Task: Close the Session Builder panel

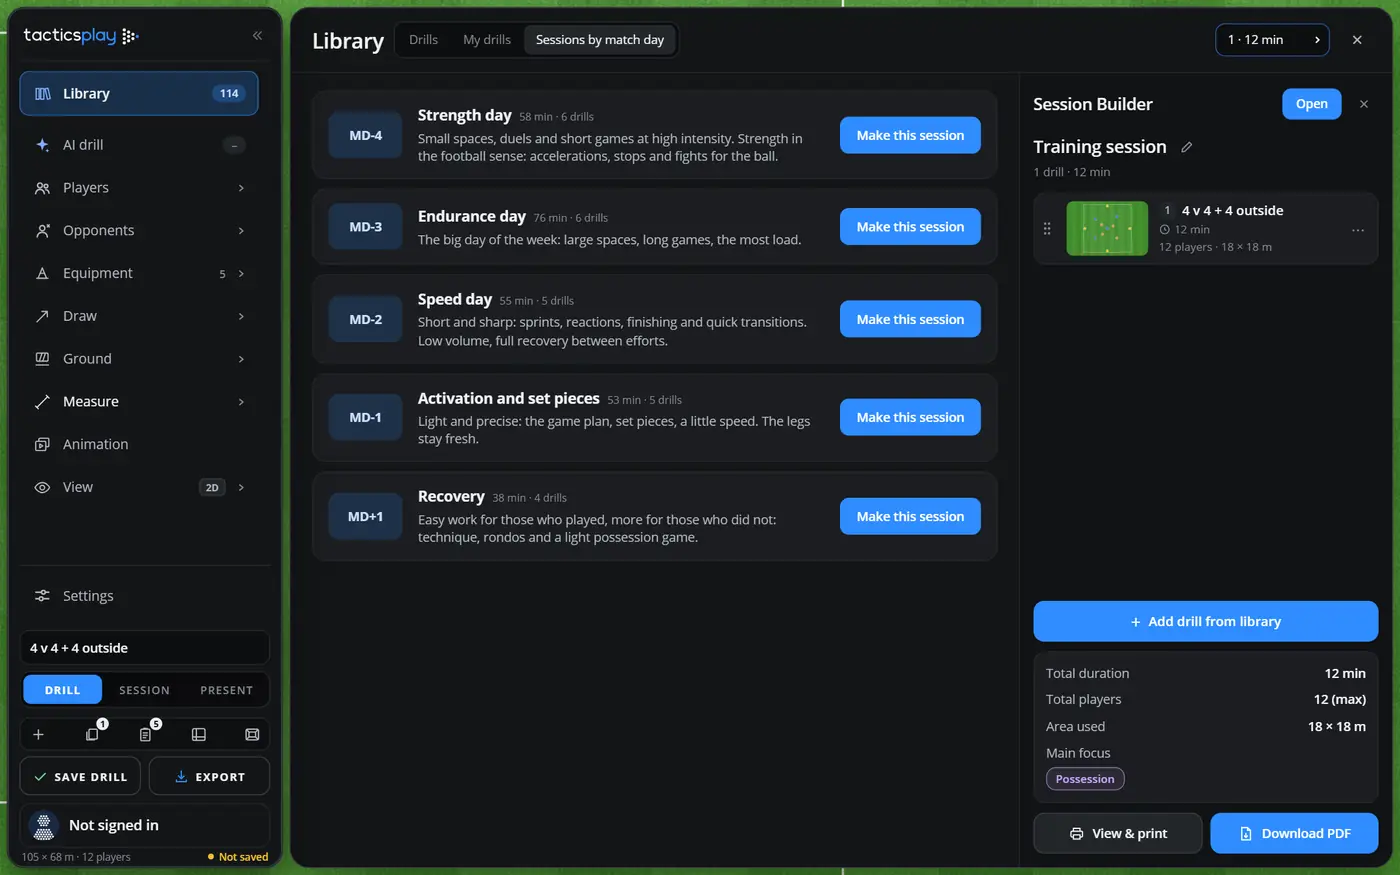Action: [x=1364, y=104]
